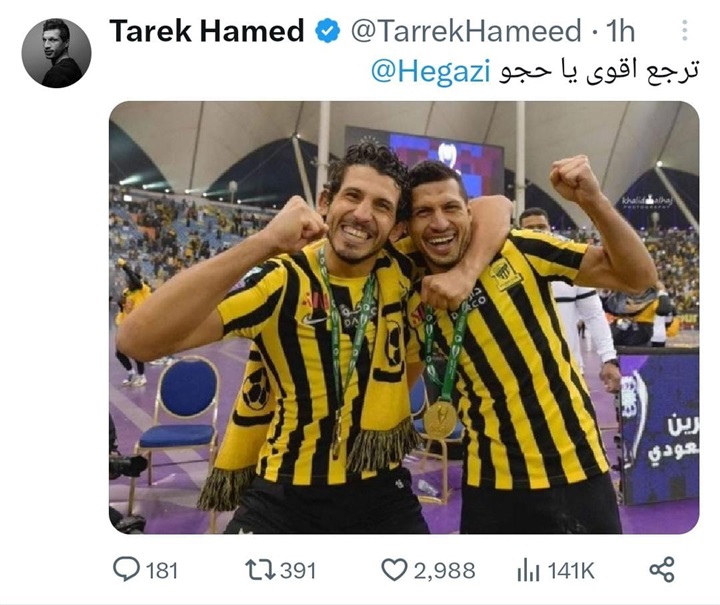
Task: Open Tarek Hamed's profile avatar
Action: click(x=56, y=53)
